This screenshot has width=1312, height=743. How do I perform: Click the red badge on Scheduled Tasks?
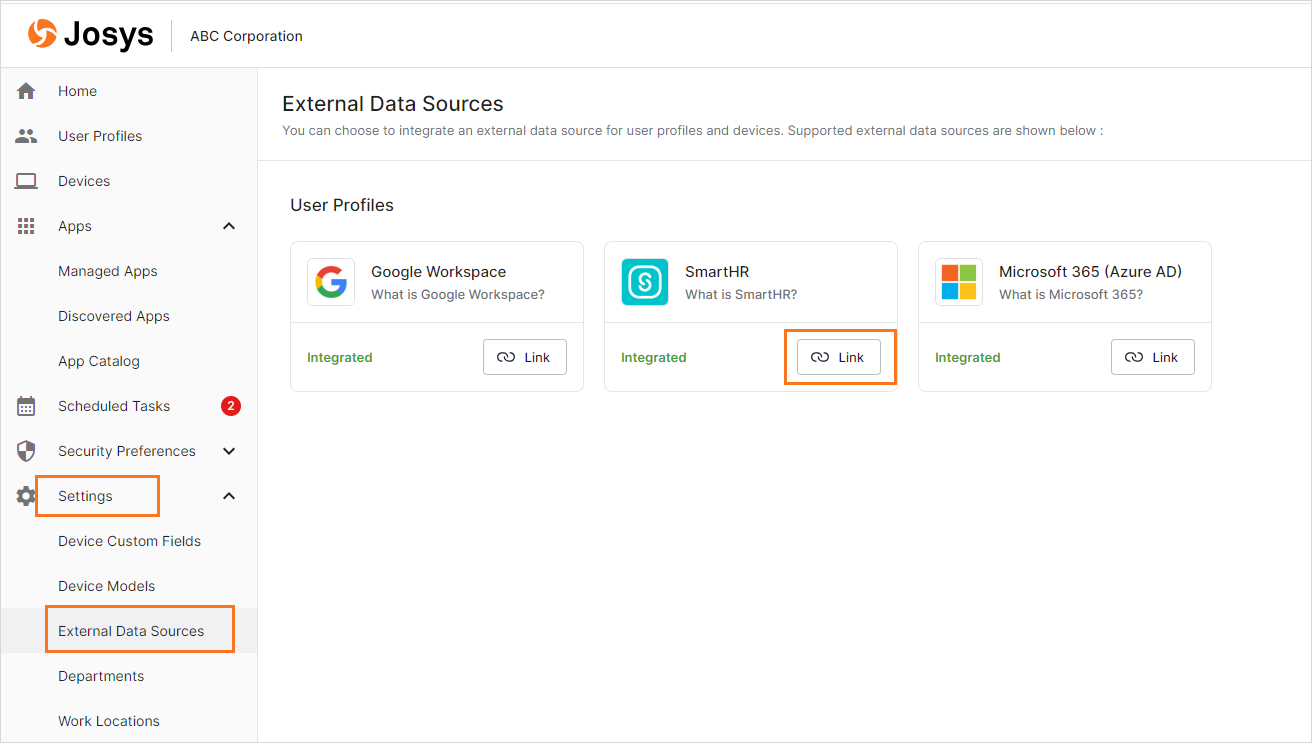point(231,406)
